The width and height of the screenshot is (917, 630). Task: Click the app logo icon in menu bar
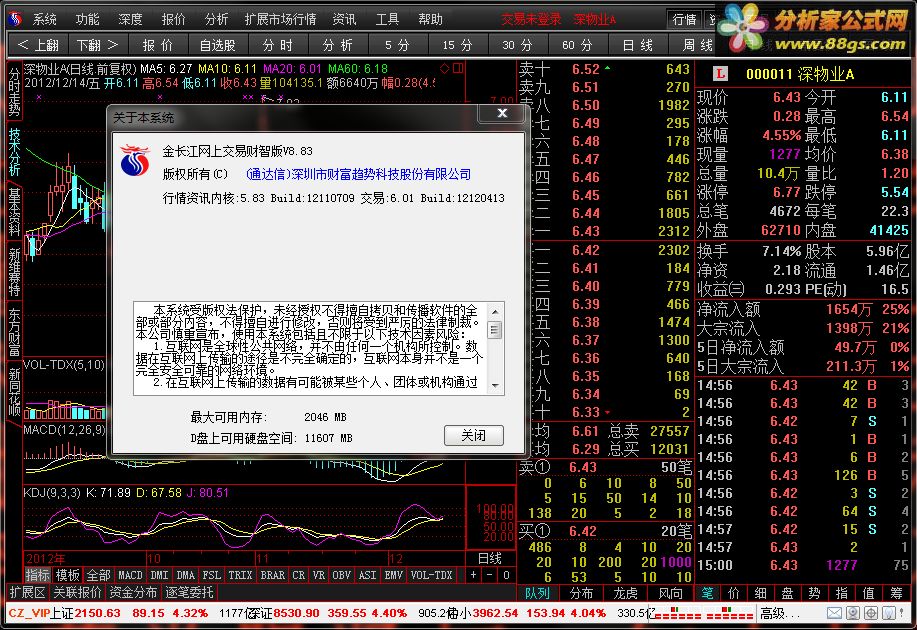pyautogui.click(x=15, y=19)
